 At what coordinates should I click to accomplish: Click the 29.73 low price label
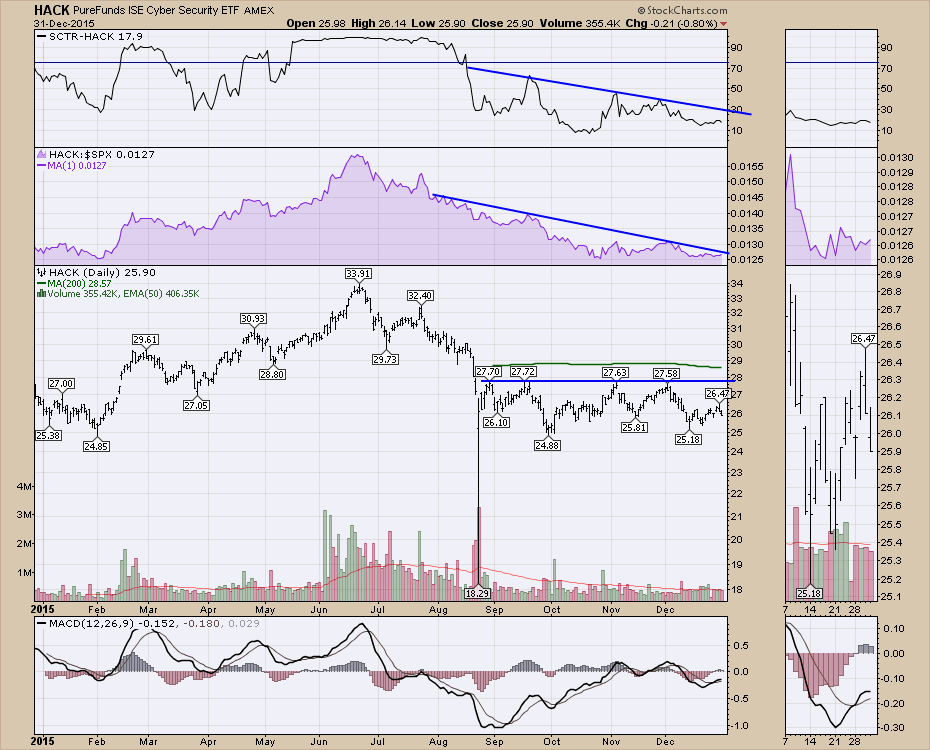(x=385, y=359)
